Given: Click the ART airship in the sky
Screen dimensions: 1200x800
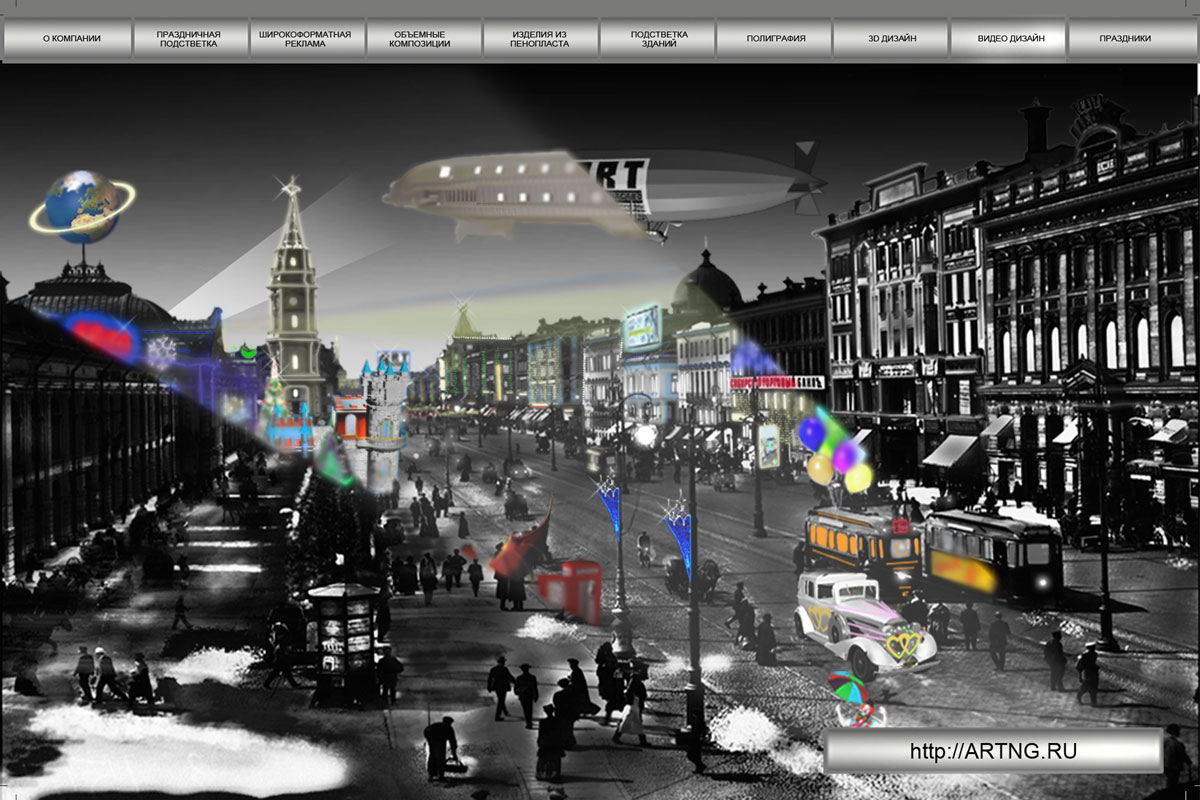Looking at the screenshot, I should click(605, 194).
